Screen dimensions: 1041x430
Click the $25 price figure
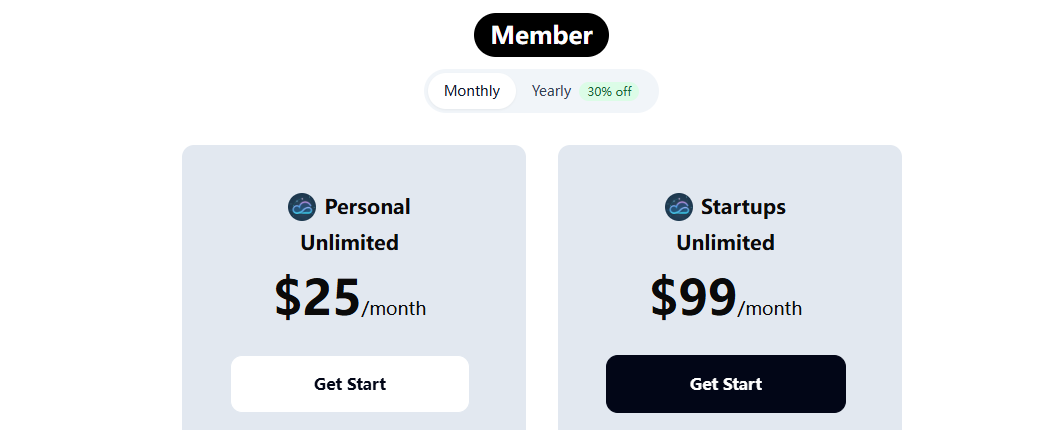pos(317,297)
